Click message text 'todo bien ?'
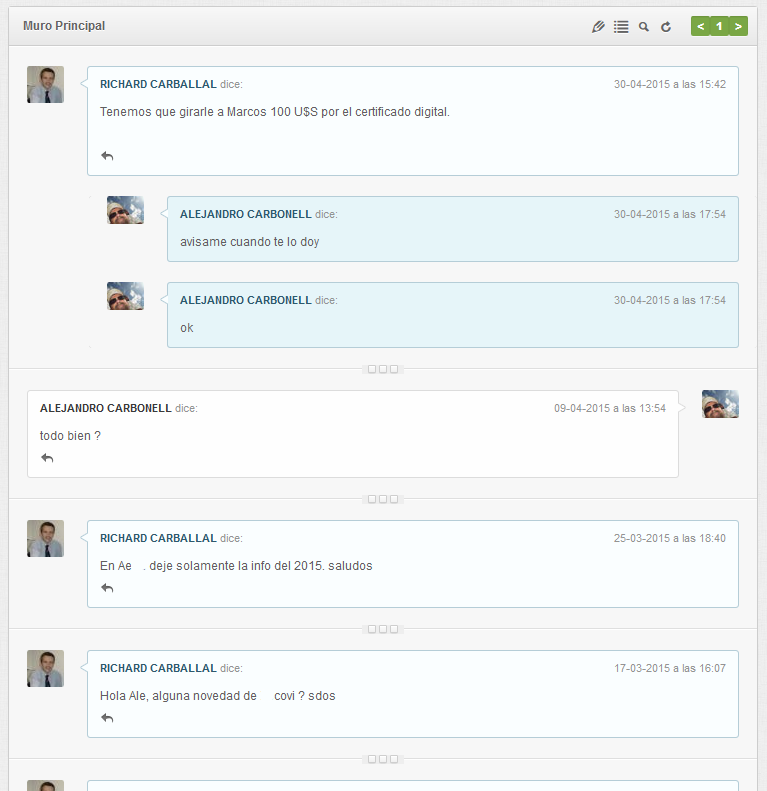This screenshot has height=791, width=767. (70, 436)
